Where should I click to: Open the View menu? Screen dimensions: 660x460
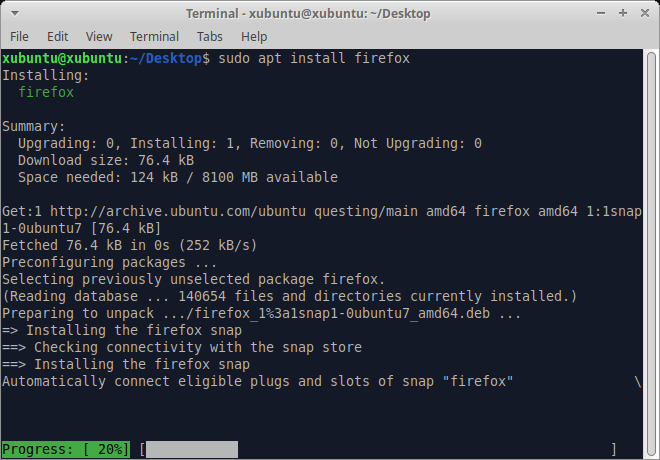(x=99, y=37)
